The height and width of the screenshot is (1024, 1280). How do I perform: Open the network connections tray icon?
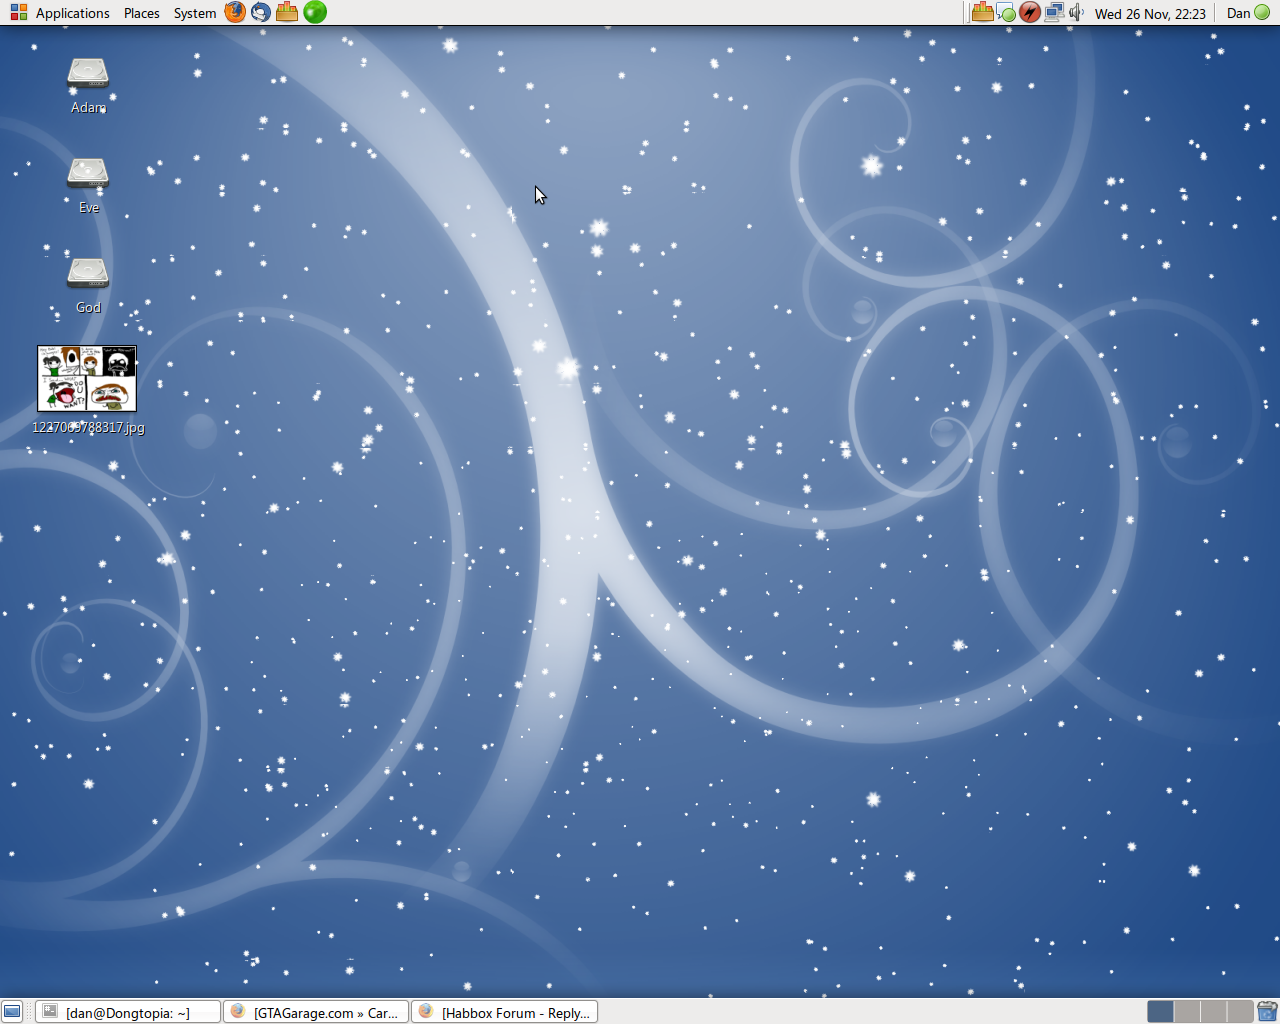pos(1054,13)
